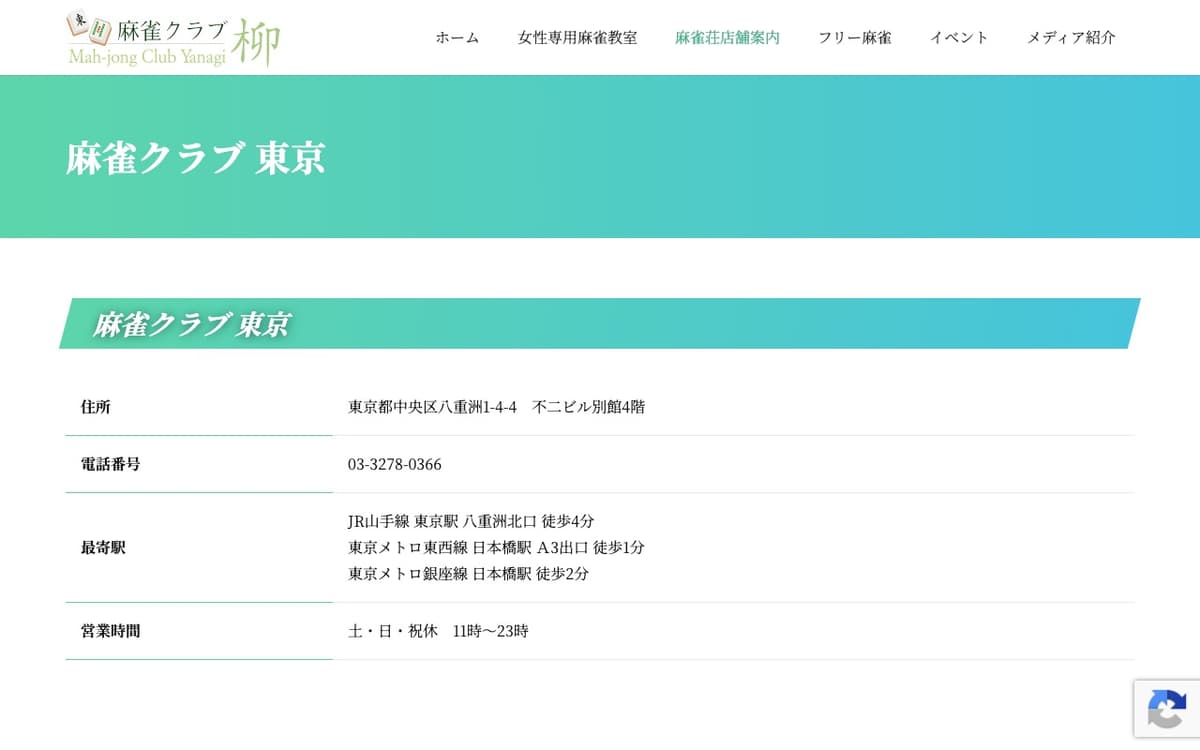Click the 電話番号 row label
Screen dimensions: 1200x750
(110, 464)
